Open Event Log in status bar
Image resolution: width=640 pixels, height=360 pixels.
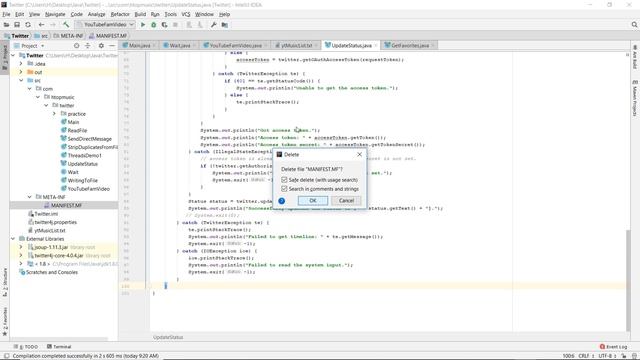(613, 347)
